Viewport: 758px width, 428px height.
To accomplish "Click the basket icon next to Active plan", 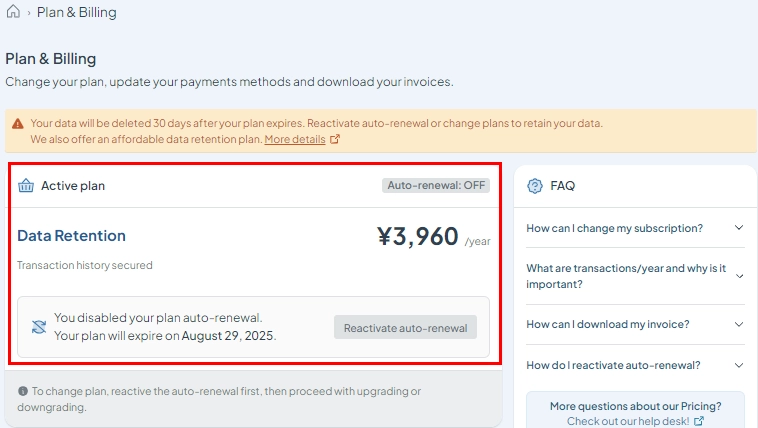I will pos(26,186).
